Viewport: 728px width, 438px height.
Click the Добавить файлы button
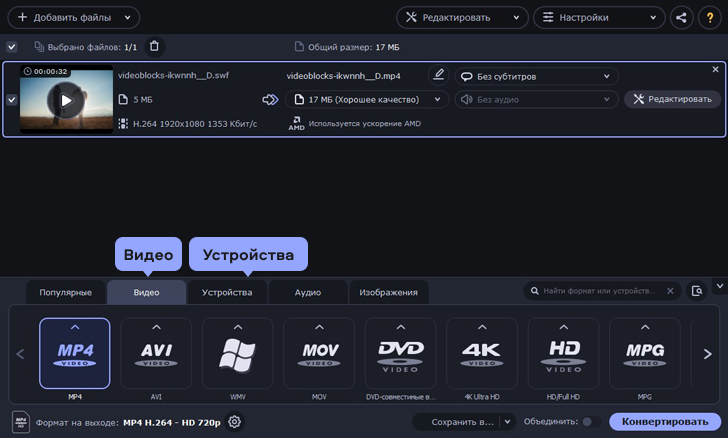click(72, 18)
